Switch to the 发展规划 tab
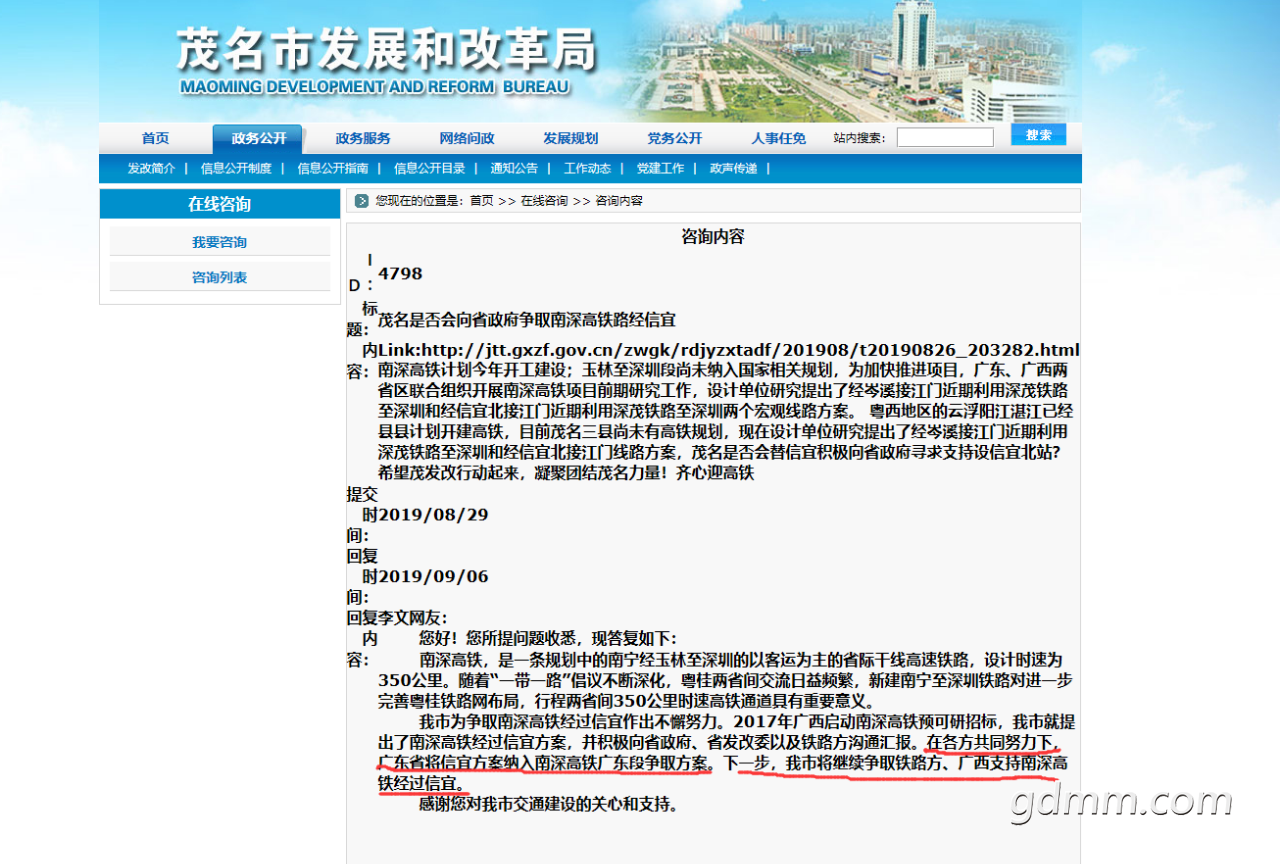Viewport: 1280px width, 864px height. click(x=571, y=139)
